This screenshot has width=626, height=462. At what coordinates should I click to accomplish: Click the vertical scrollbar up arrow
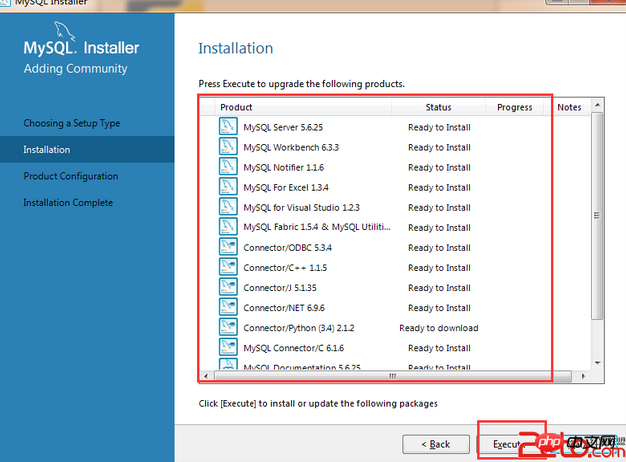(x=597, y=105)
